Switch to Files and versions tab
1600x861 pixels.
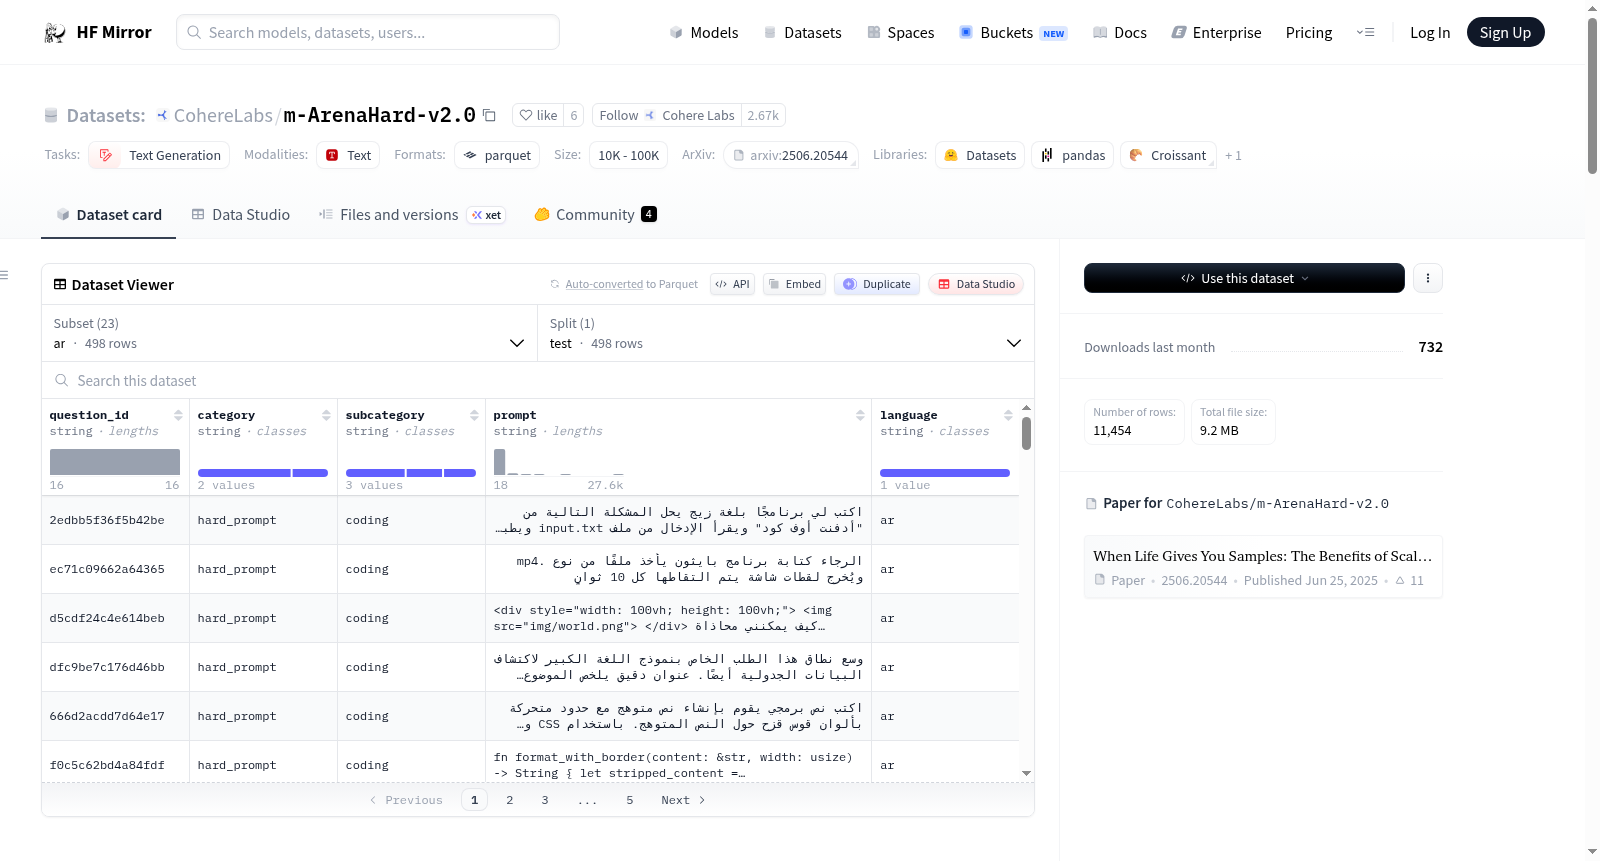coord(411,214)
